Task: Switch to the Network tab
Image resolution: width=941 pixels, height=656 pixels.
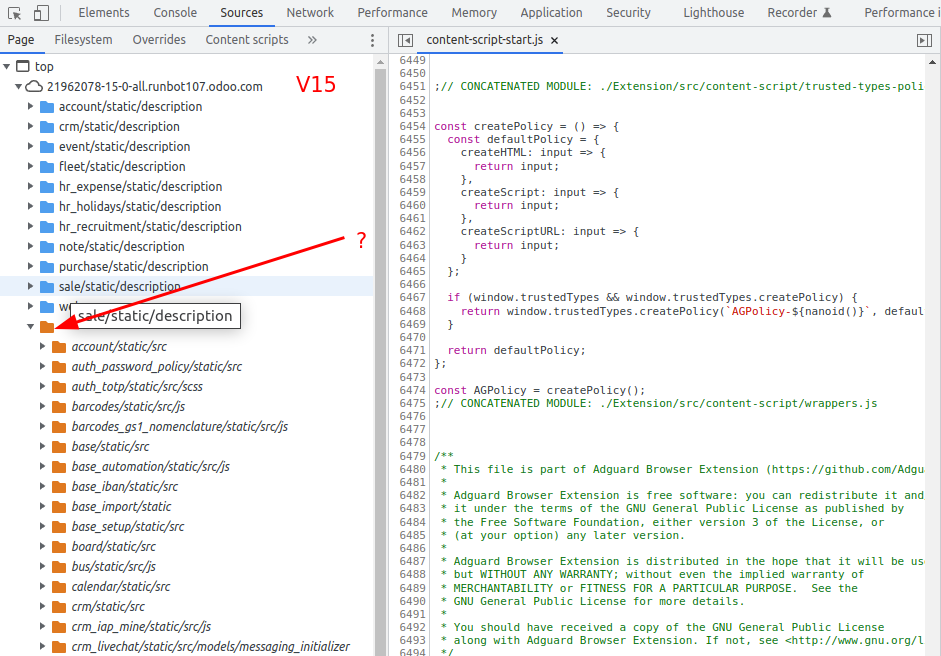Action: (x=310, y=13)
